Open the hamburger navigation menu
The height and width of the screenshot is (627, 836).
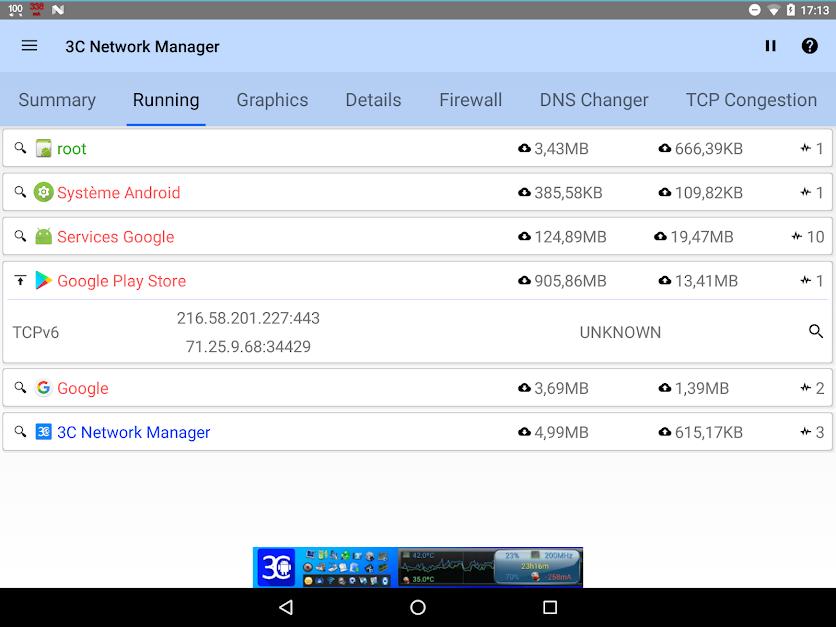pyautogui.click(x=29, y=46)
